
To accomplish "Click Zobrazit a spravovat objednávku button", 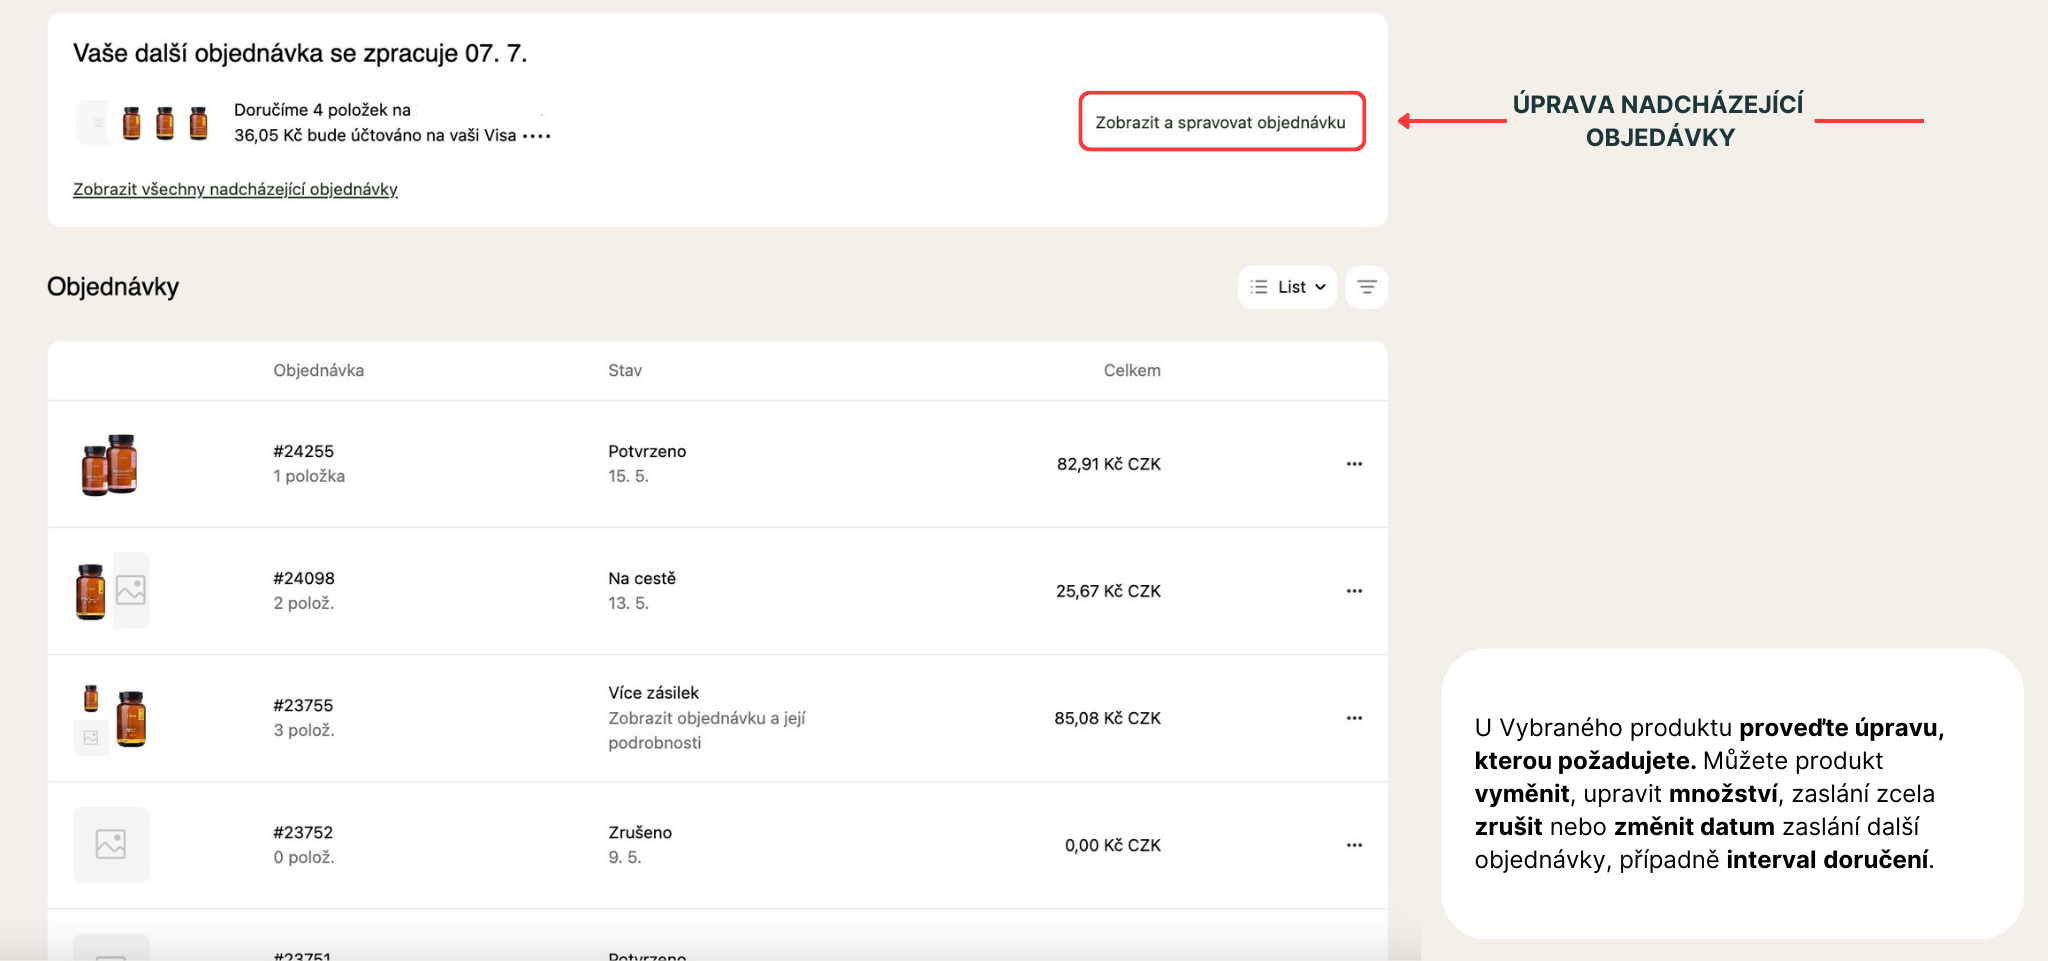I will tap(1221, 122).
